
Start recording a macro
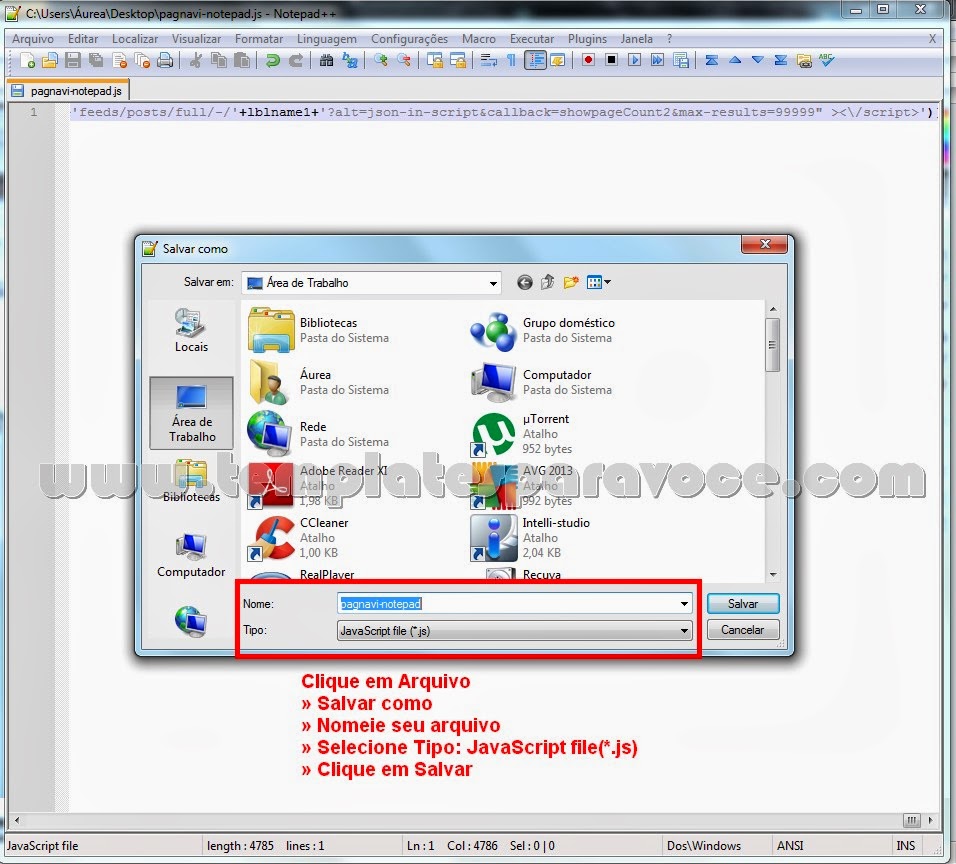590,60
